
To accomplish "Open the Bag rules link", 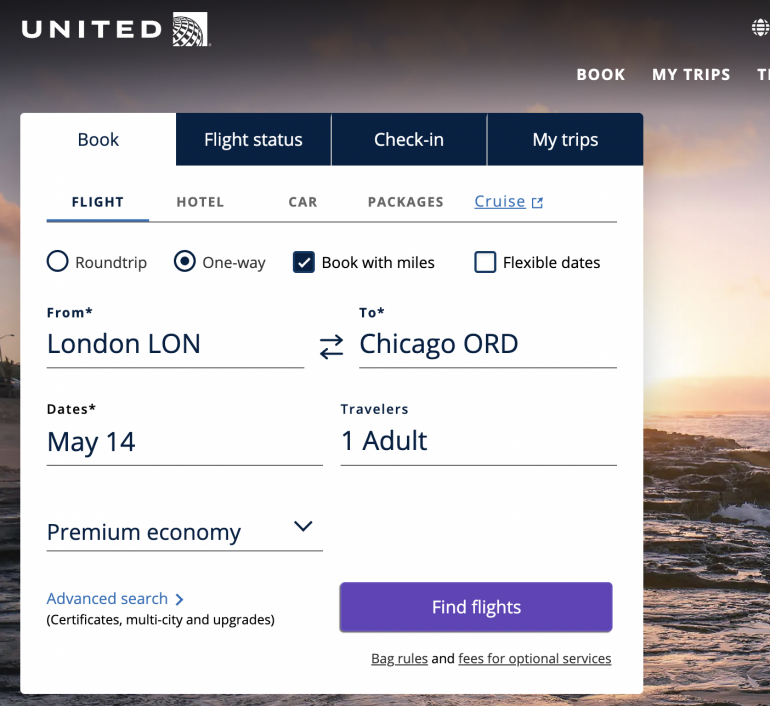I will click(399, 659).
